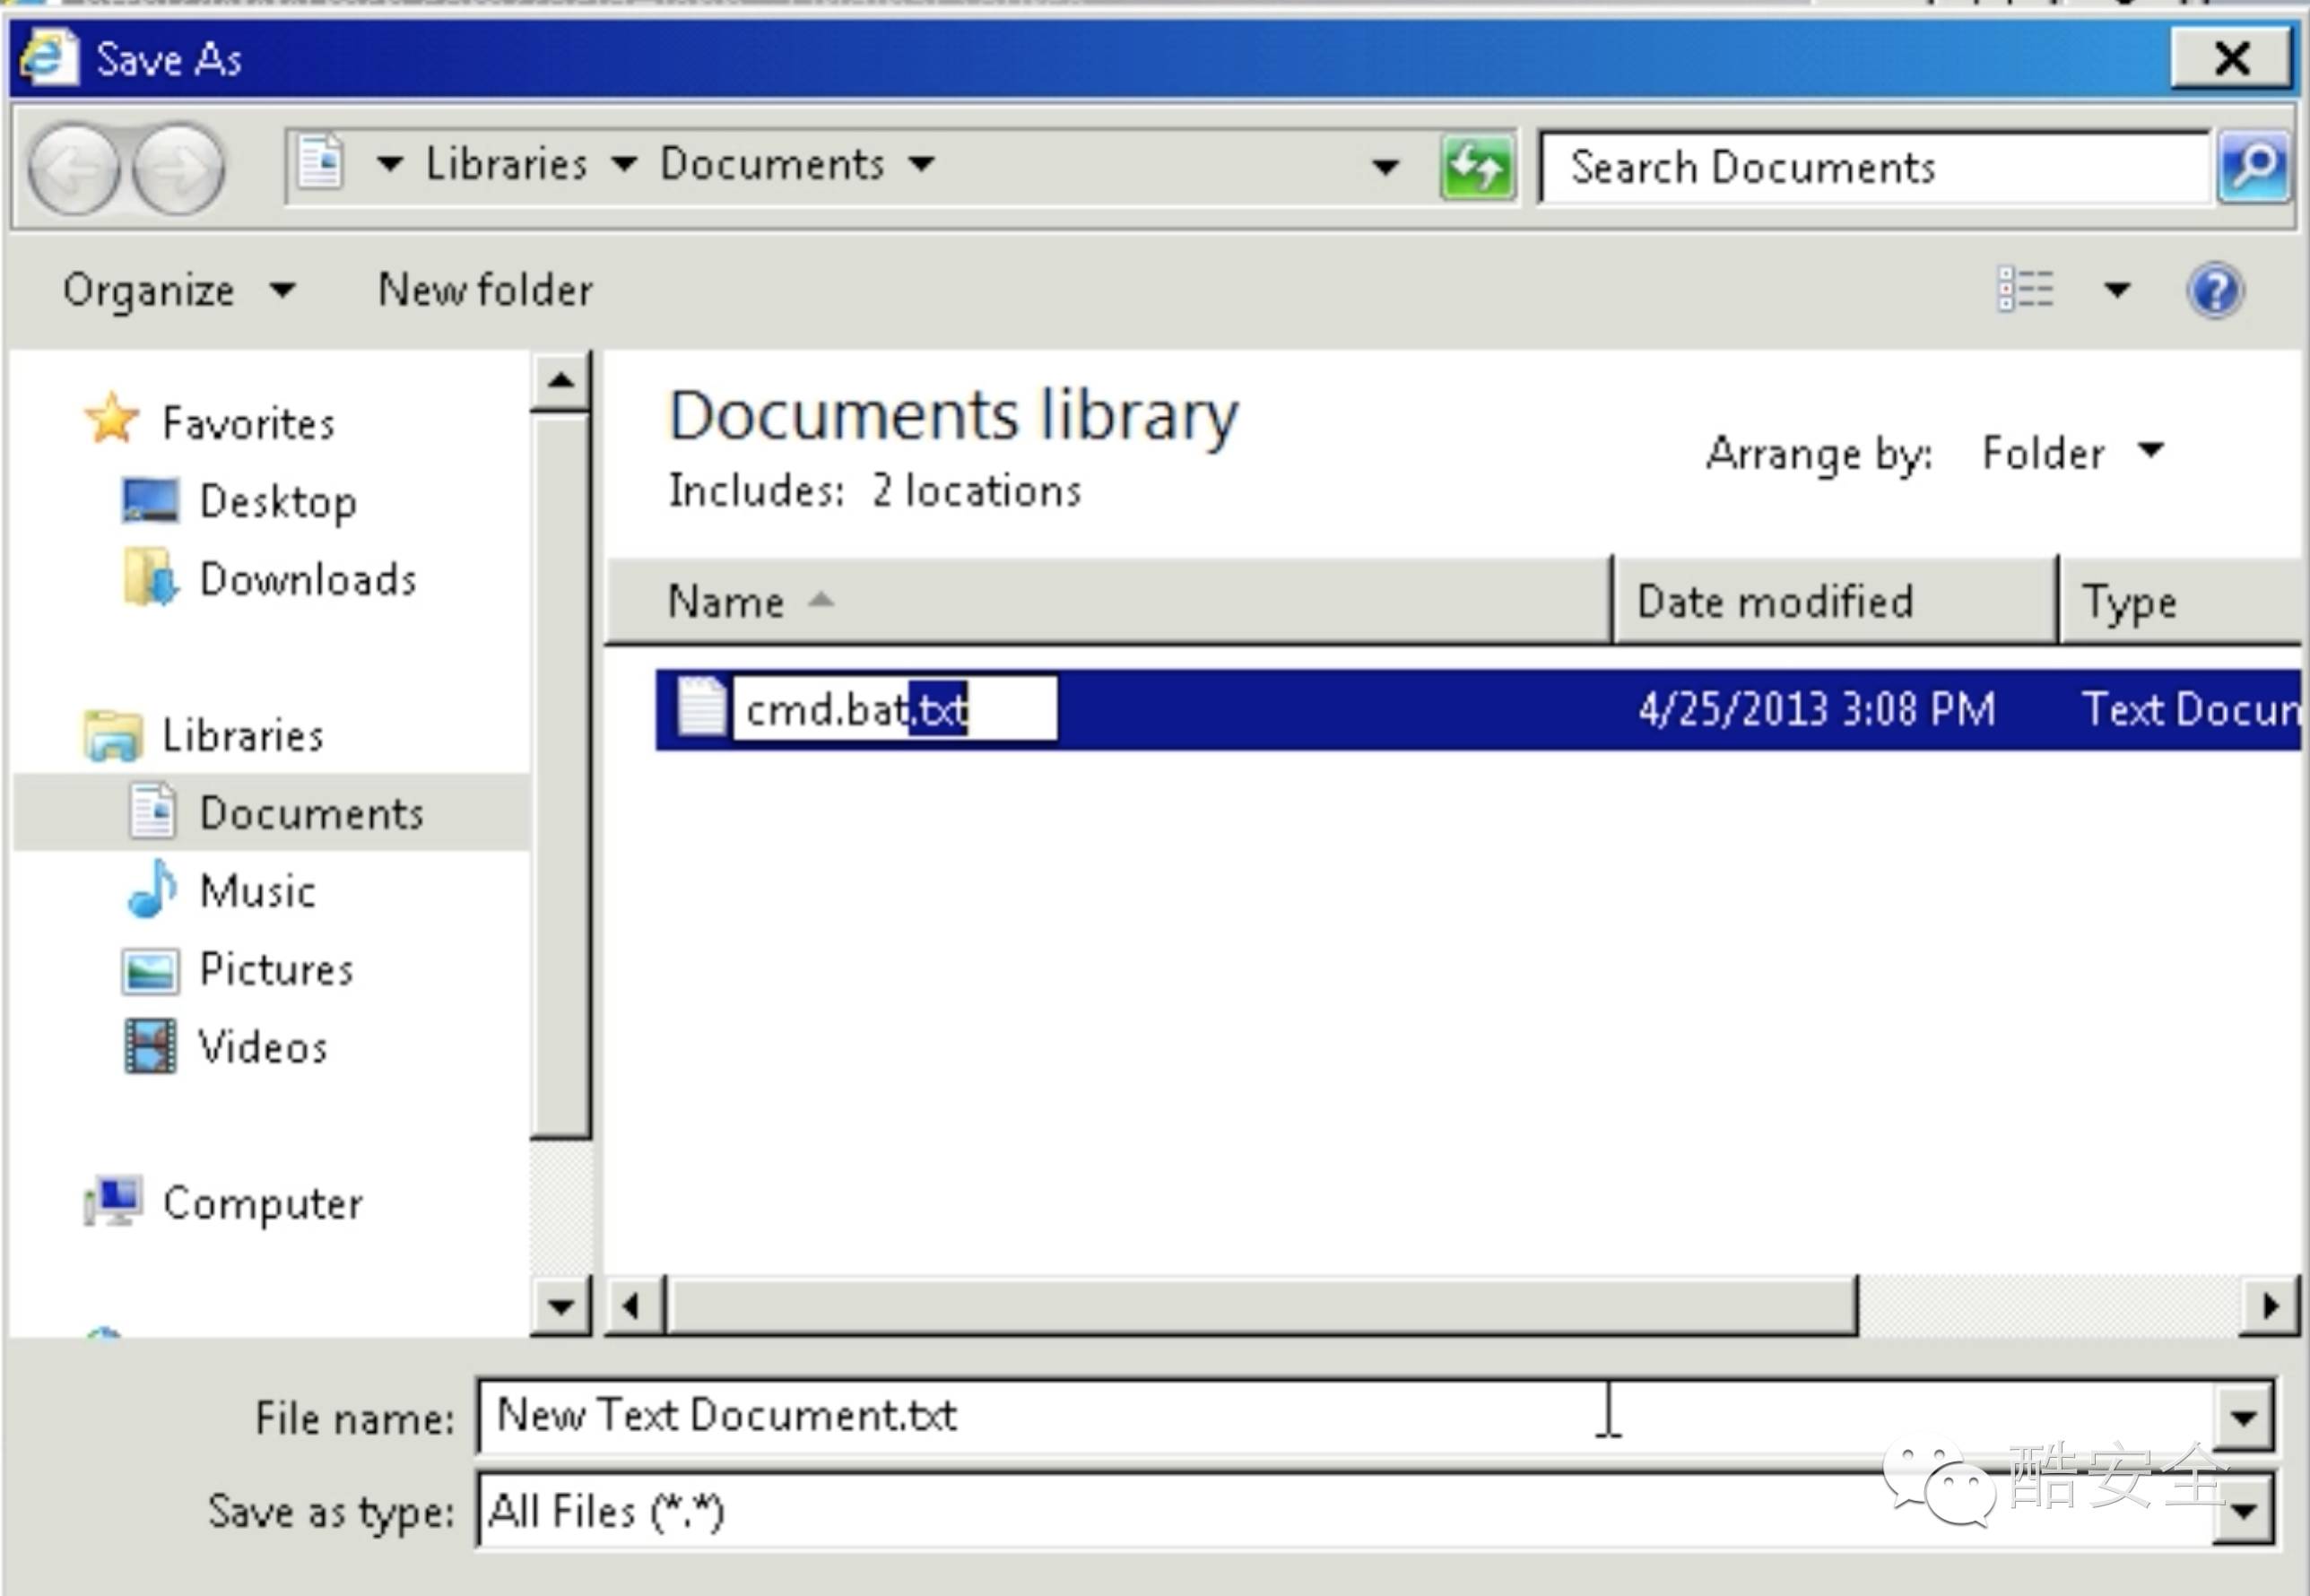Click the change view list icon

(x=2025, y=291)
